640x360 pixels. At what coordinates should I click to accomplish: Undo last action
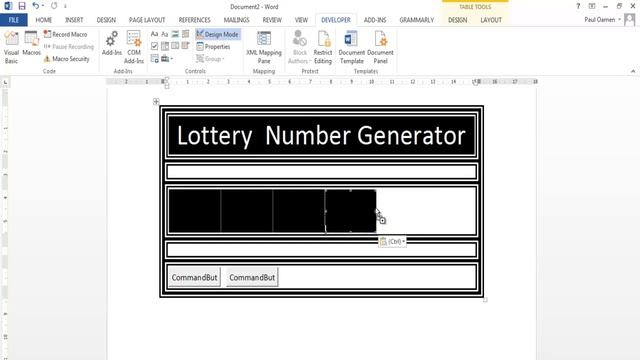[36, 6]
